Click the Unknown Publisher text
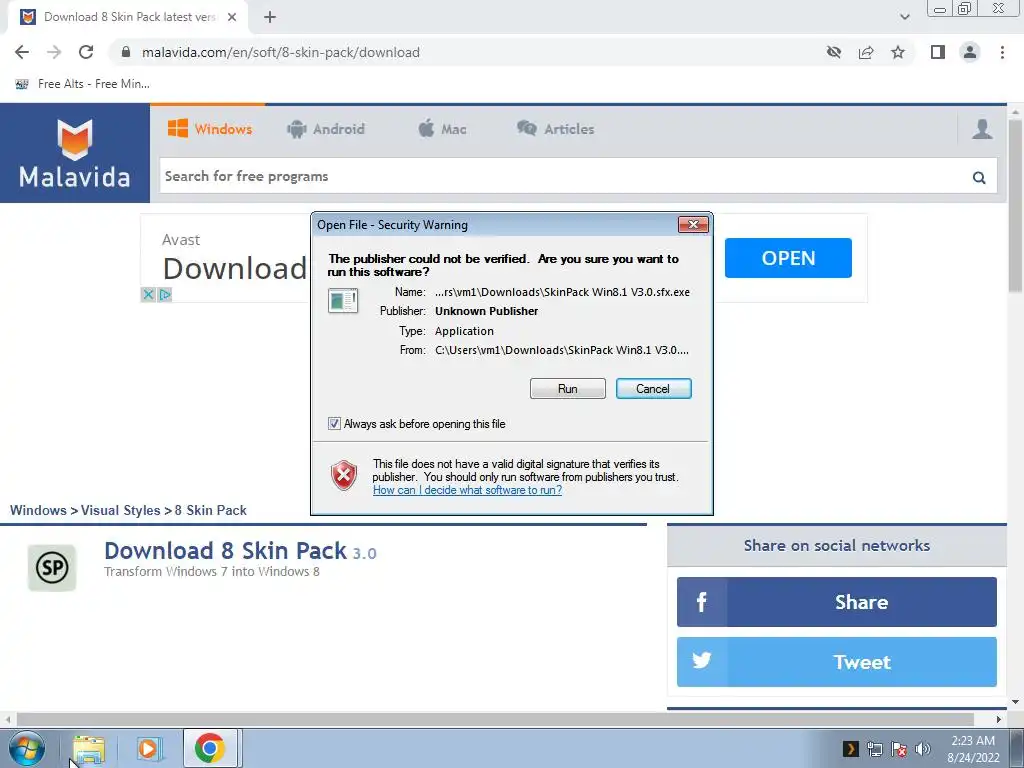 point(487,311)
